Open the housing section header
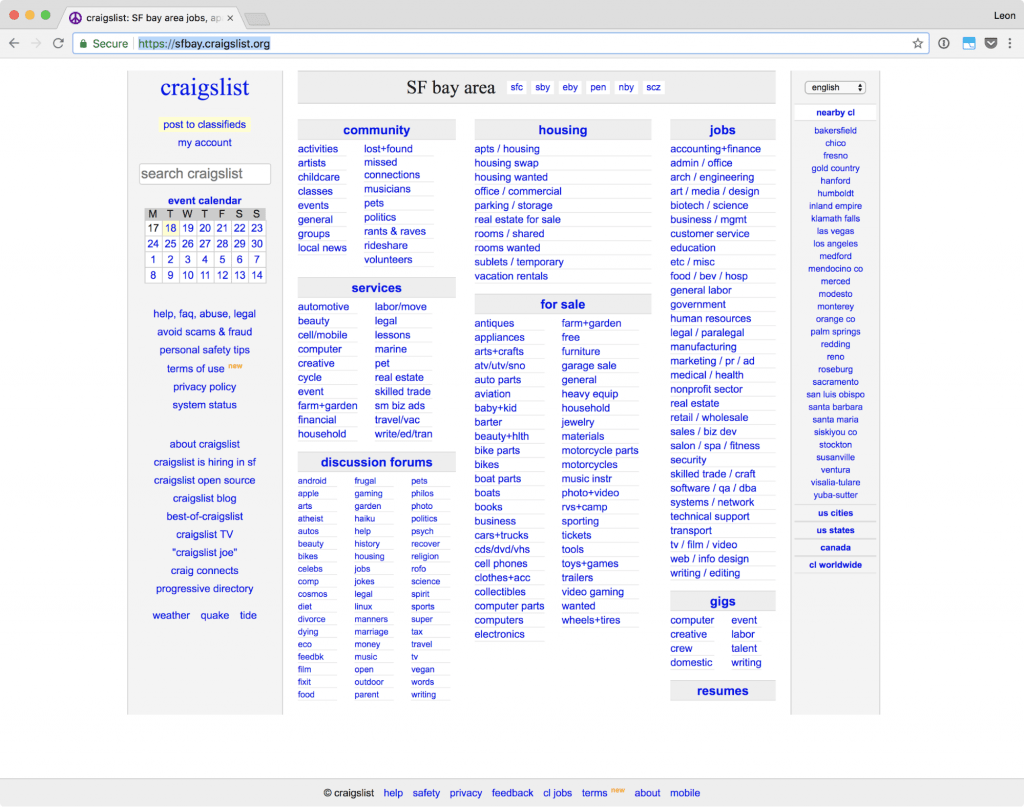 (563, 130)
